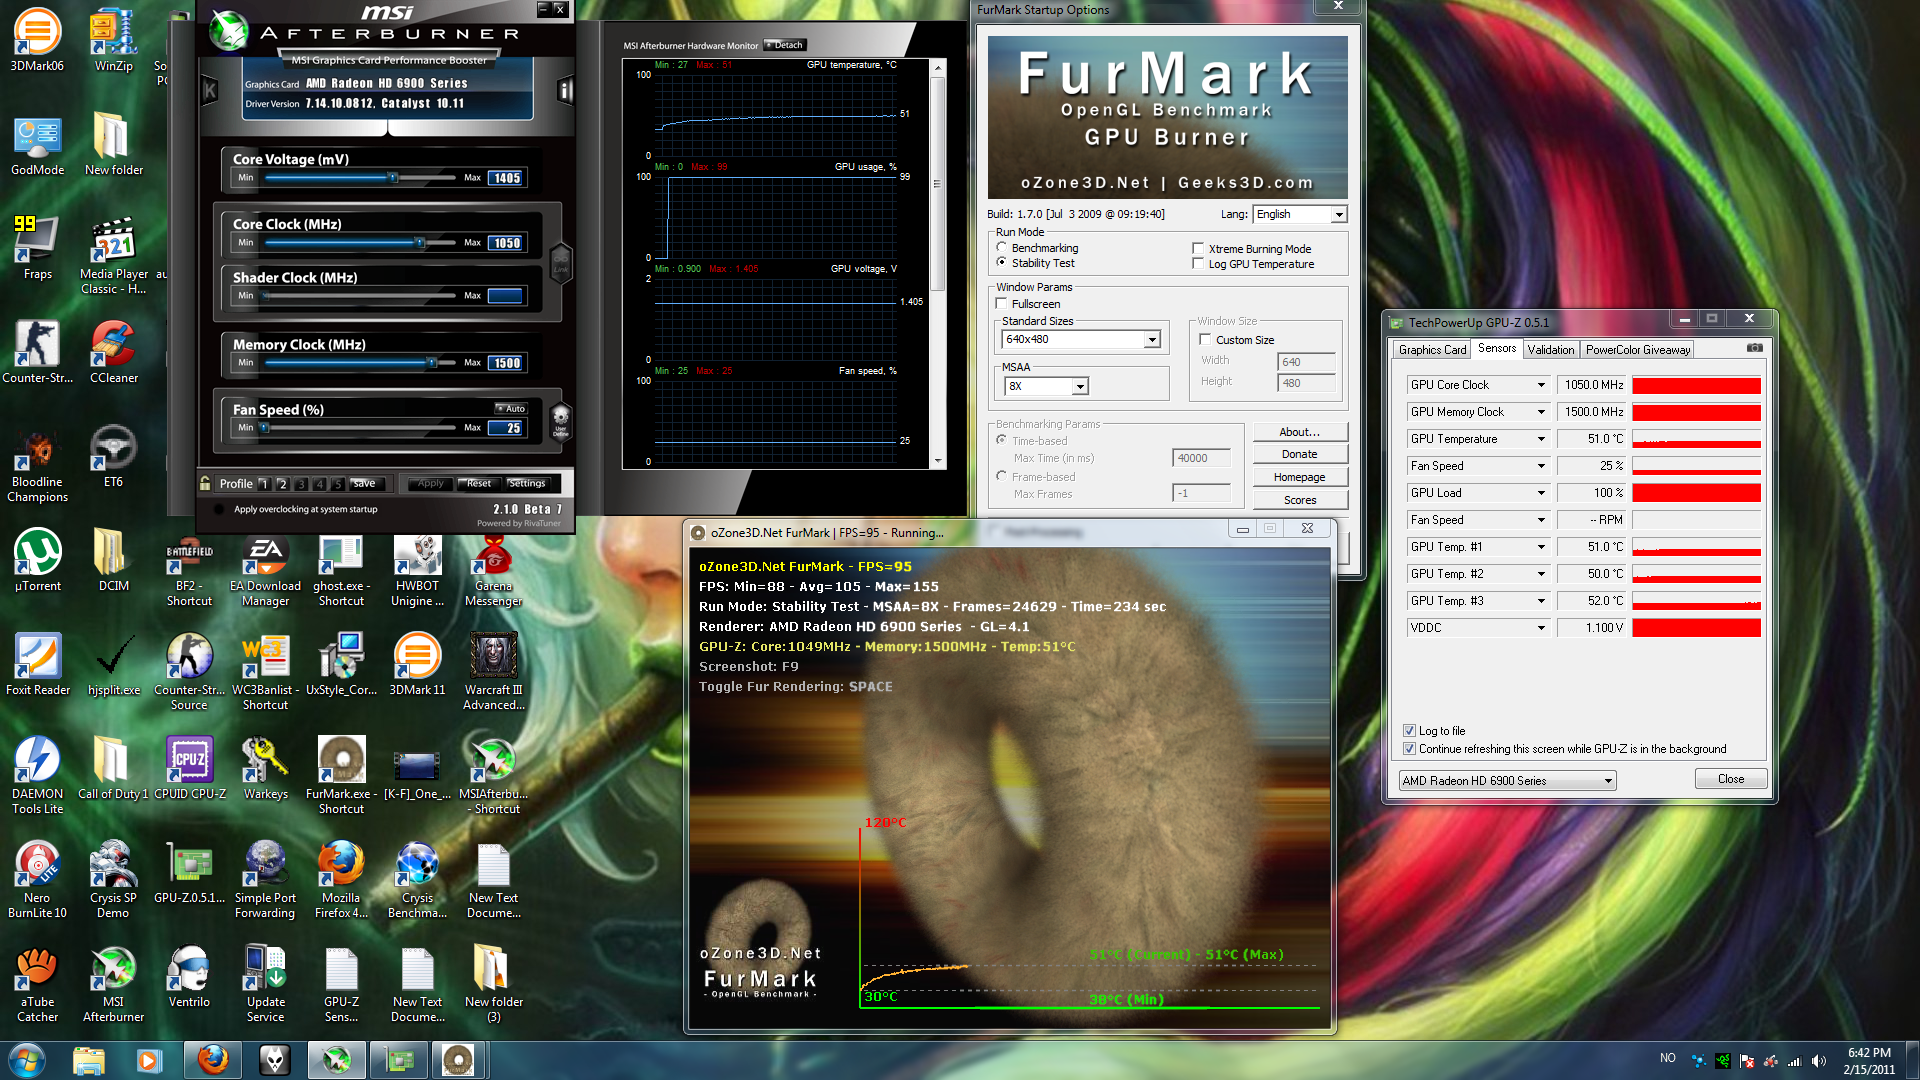The height and width of the screenshot is (1080, 1920).
Task: Expand the VDDC sensor dropdown
Action: [x=1541, y=628]
